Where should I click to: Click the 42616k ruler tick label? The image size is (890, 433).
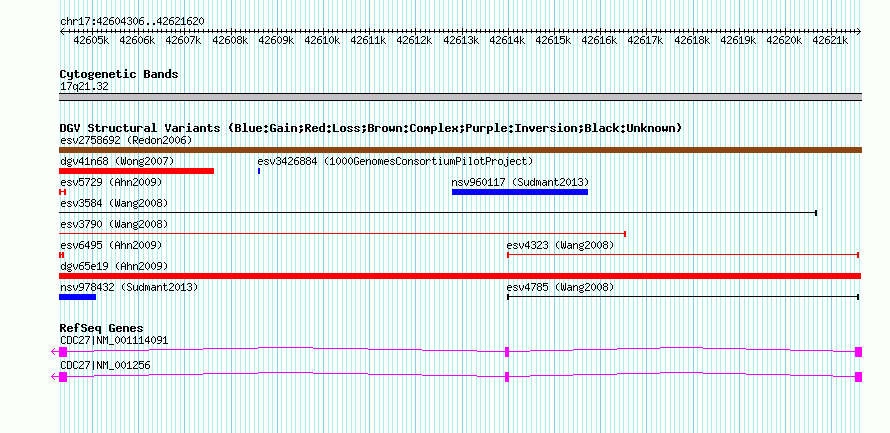(600, 40)
